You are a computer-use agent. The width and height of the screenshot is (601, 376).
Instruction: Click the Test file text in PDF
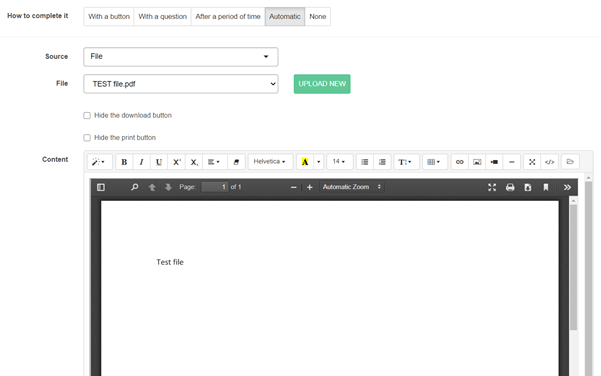(x=170, y=262)
